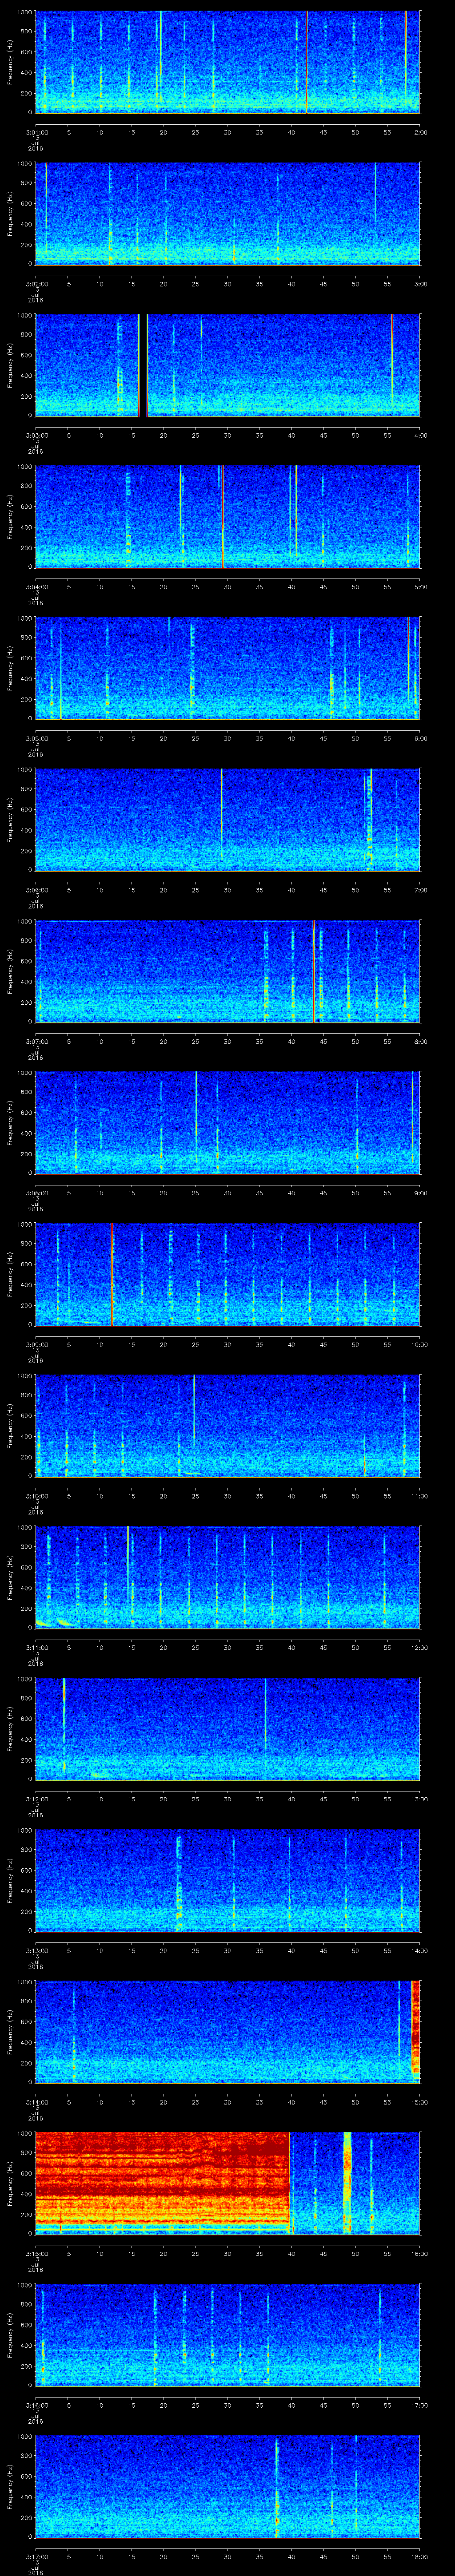The width and height of the screenshot is (455, 2576).
Task: Click the '10:00' end time label
Action: [419, 1343]
